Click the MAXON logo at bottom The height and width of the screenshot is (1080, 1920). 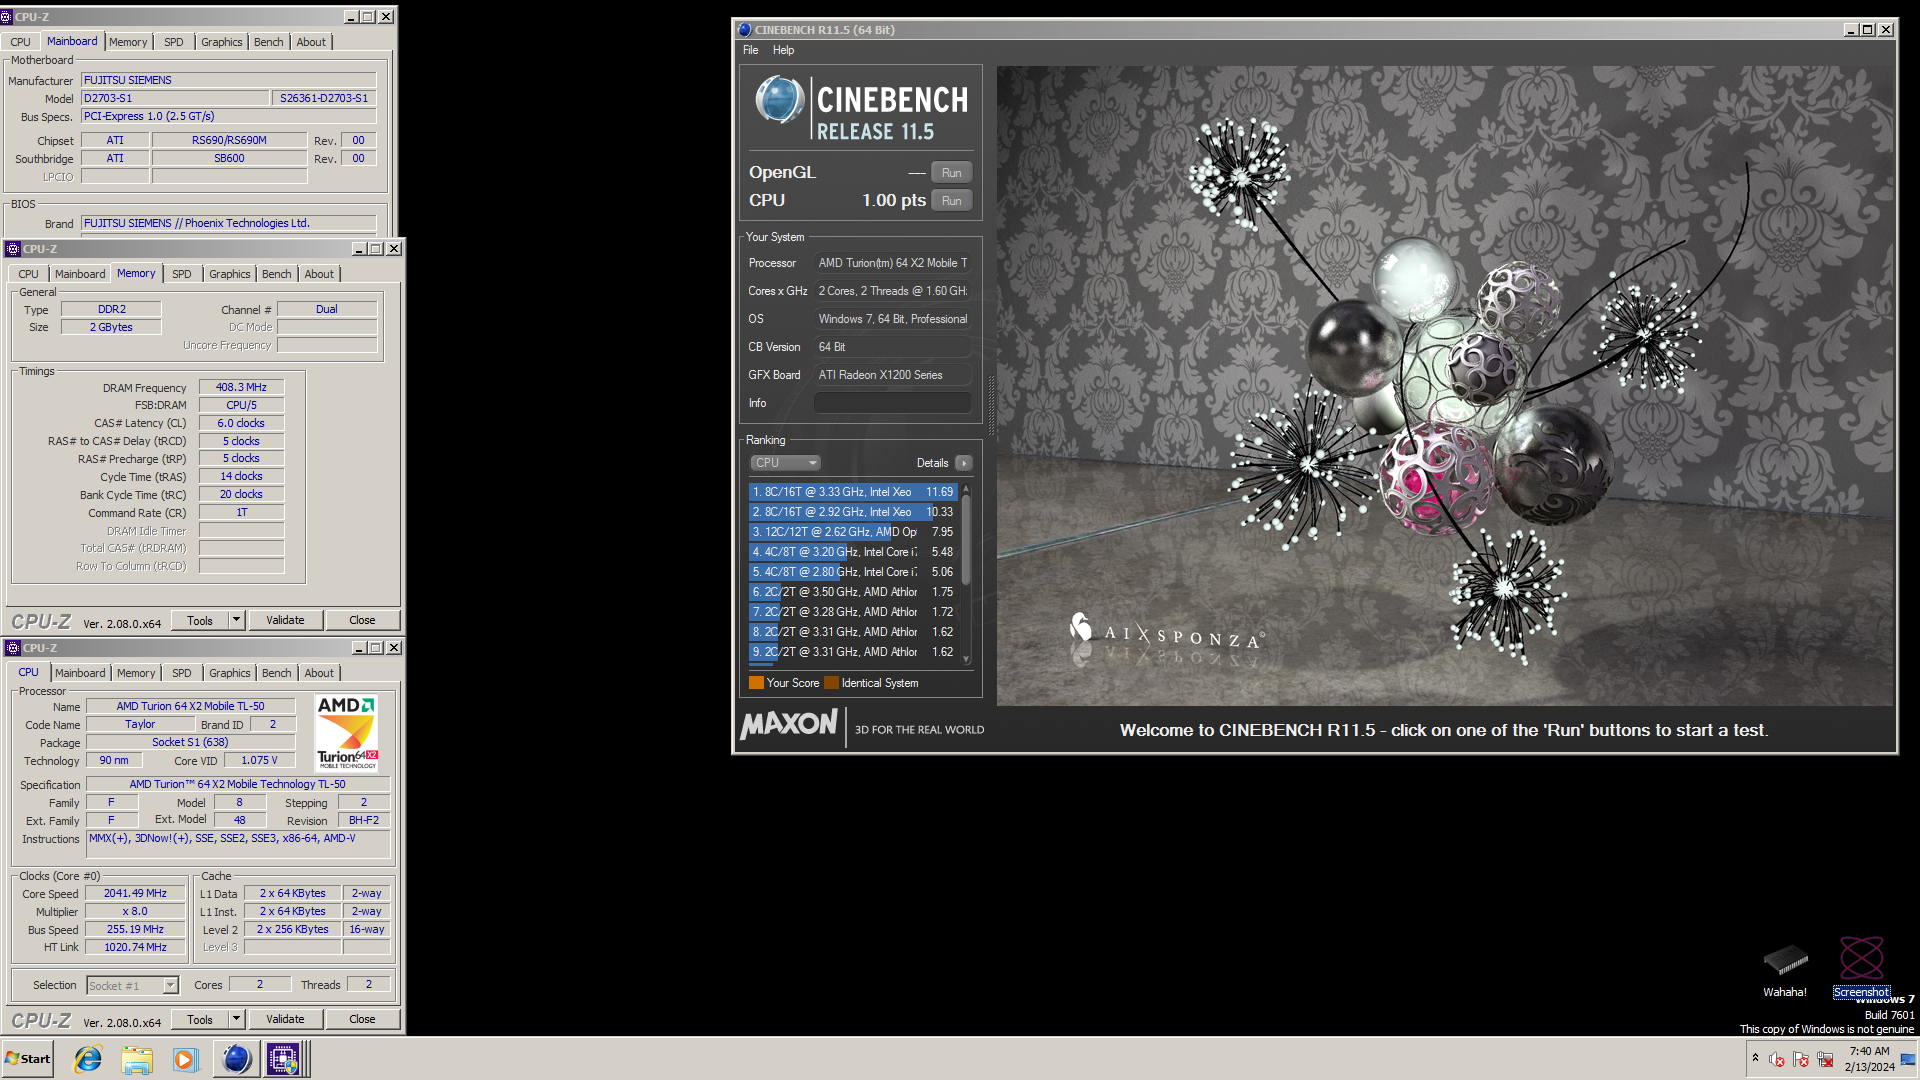pos(789,725)
